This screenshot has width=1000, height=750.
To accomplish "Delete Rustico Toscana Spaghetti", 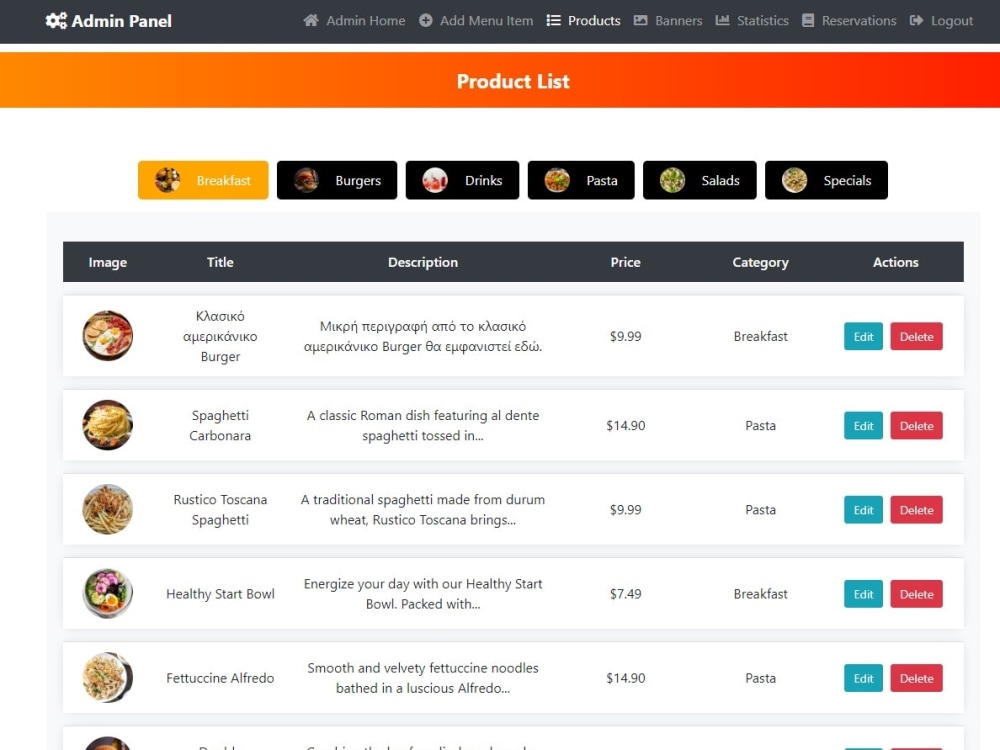I will [916, 510].
